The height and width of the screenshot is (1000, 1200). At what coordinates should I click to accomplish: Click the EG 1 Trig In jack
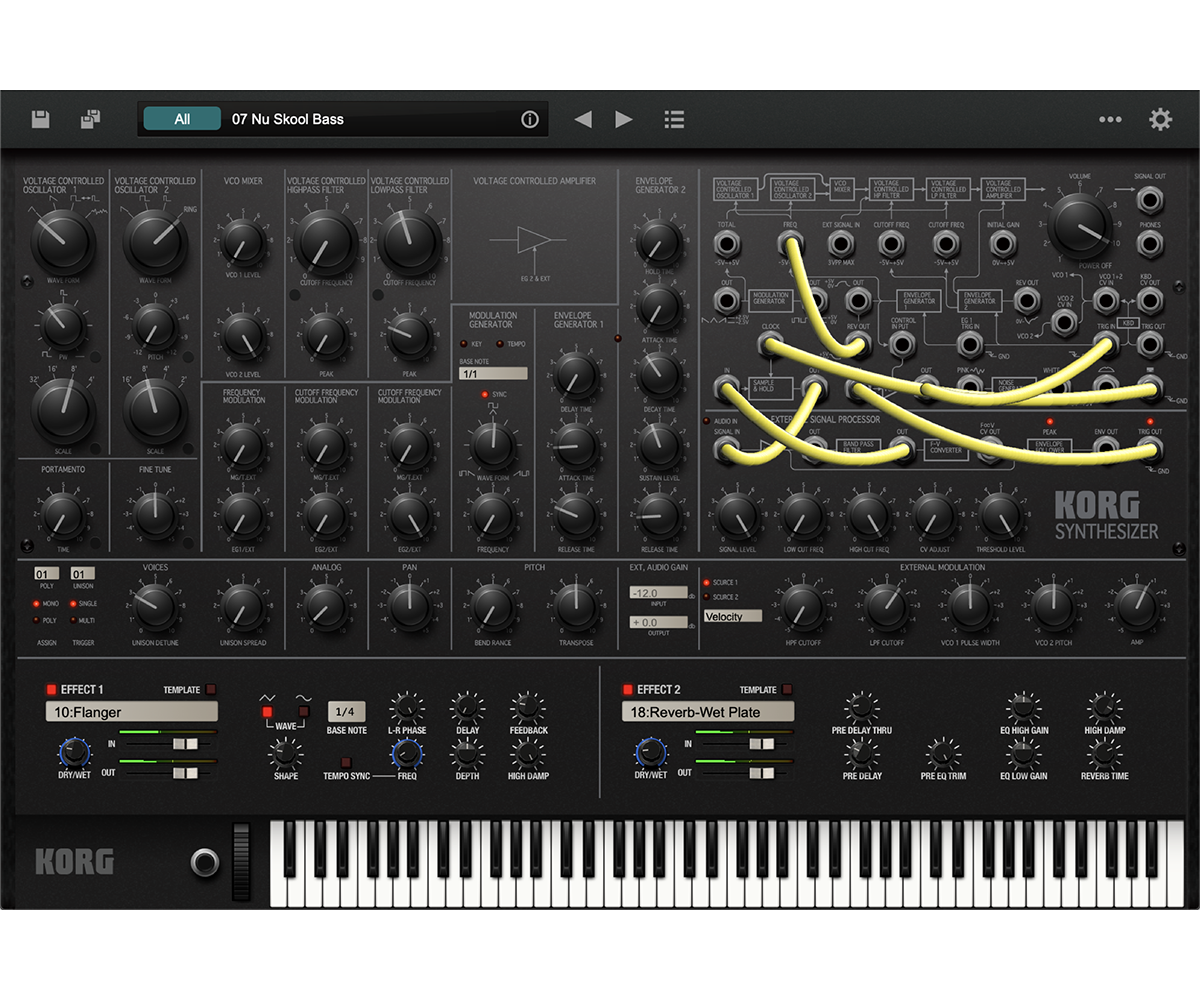point(968,345)
